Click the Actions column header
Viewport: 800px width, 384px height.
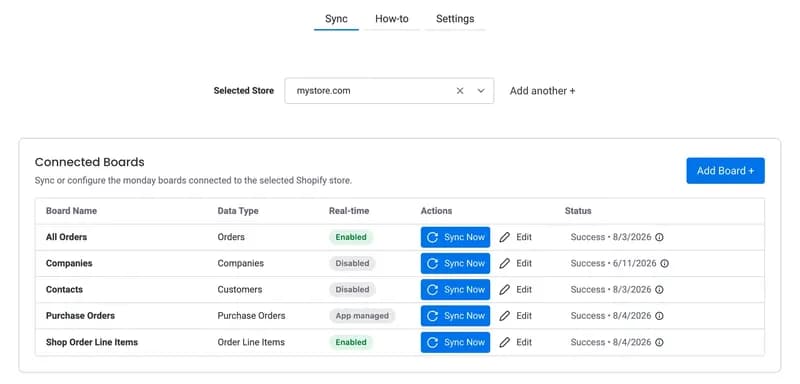coord(436,211)
